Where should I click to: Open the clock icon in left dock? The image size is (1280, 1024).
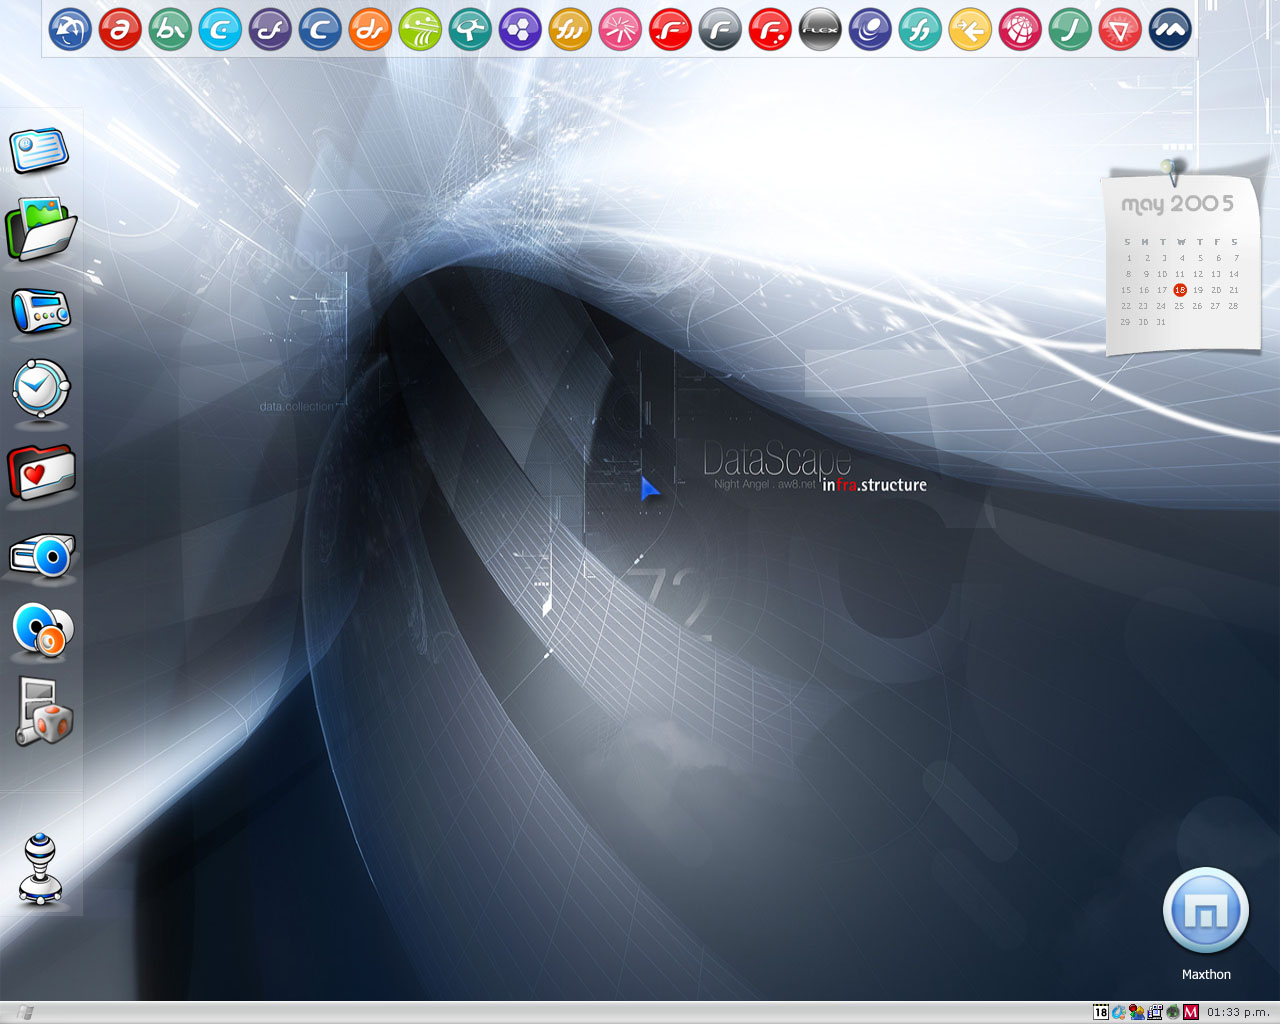(41, 388)
